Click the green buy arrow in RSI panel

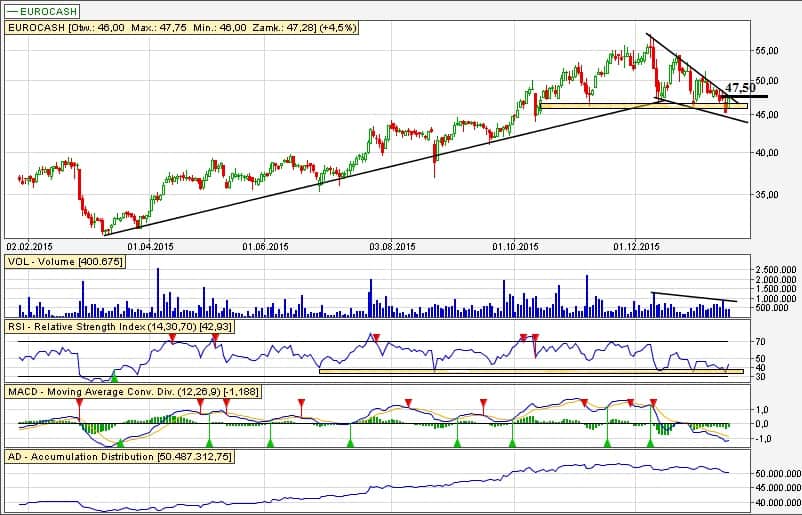[114, 376]
